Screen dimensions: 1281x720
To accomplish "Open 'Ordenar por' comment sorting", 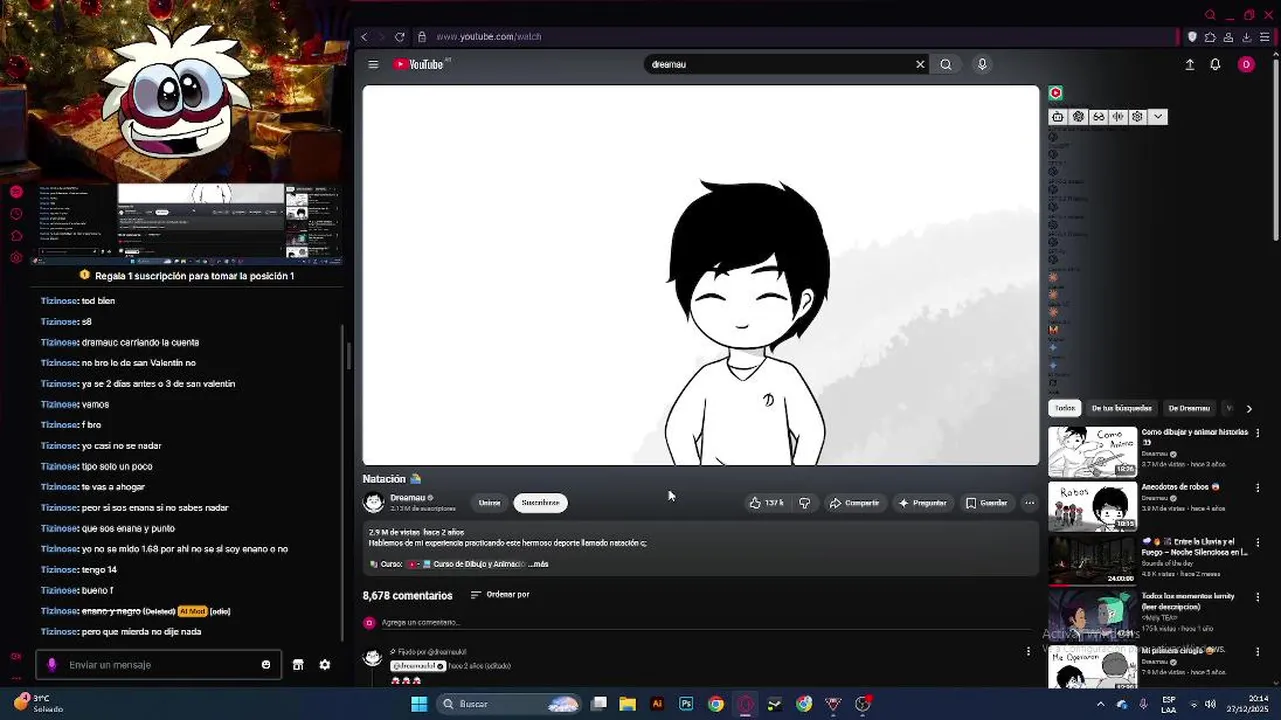I will click(500, 595).
